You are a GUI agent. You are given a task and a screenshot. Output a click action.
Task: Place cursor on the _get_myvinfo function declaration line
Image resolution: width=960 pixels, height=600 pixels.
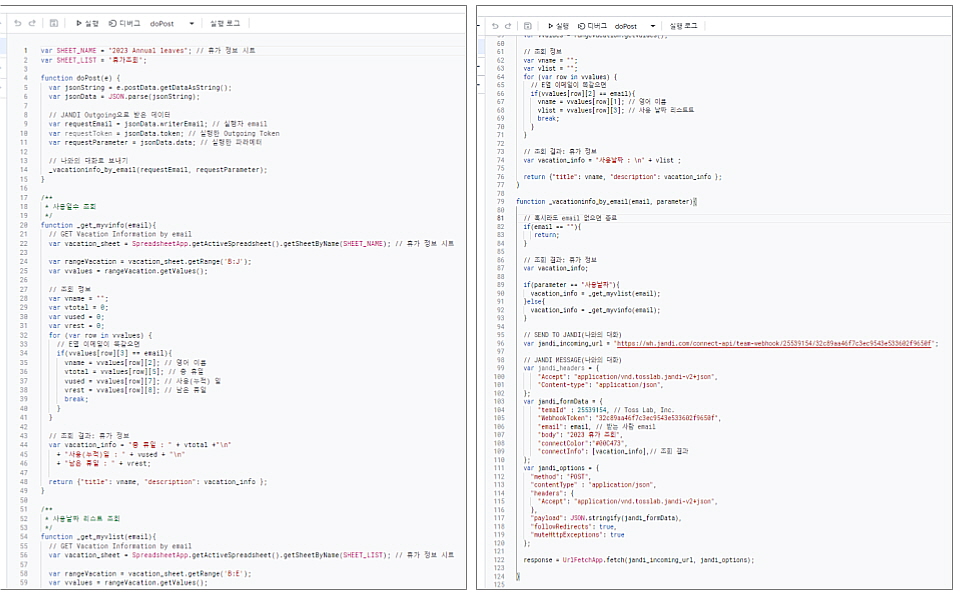pyautogui.click(x=98, y=225)
